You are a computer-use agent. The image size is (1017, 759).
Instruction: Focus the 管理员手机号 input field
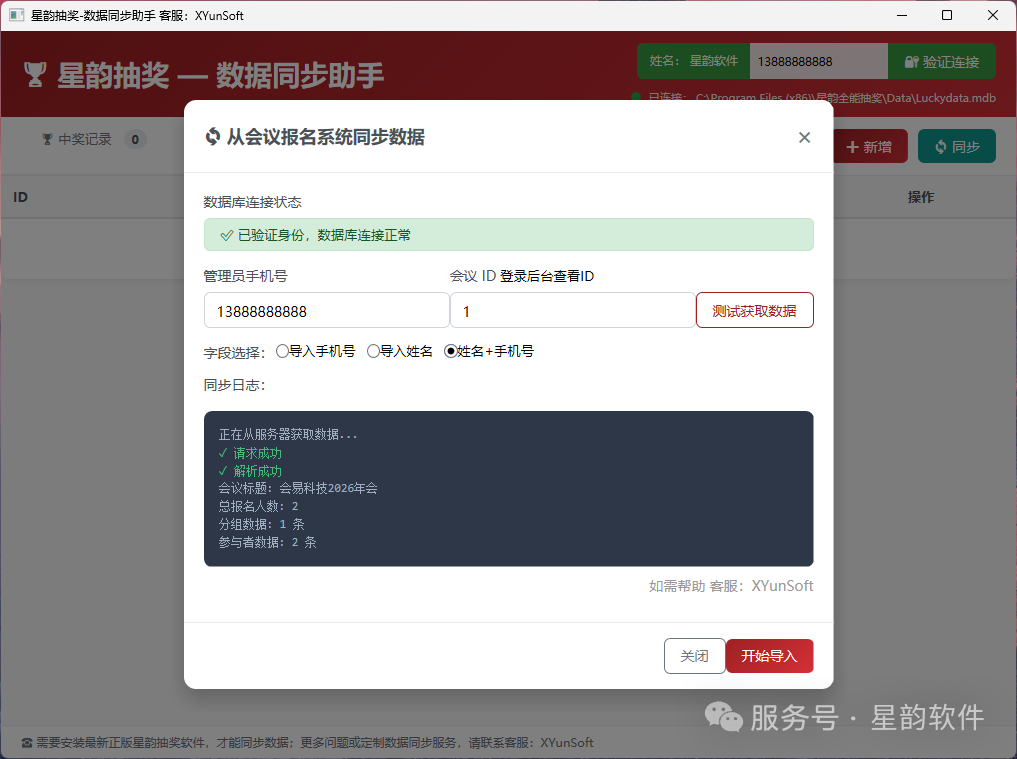pyautogui.click(x=326, y=311)
